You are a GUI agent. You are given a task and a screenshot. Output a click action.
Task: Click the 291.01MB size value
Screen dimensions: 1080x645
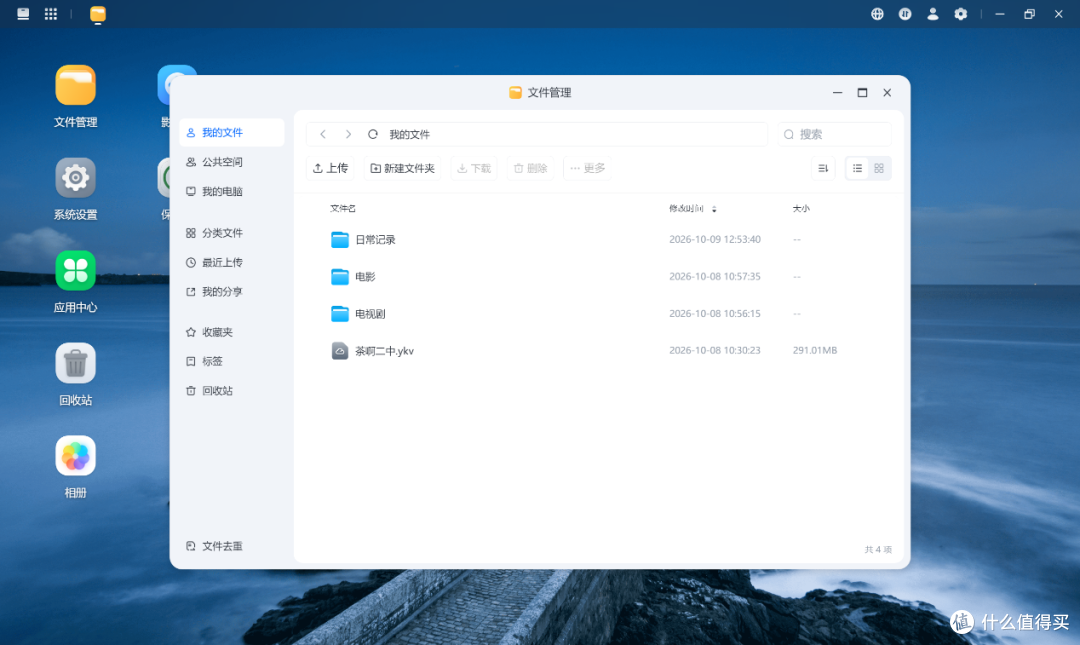(815, 350)
